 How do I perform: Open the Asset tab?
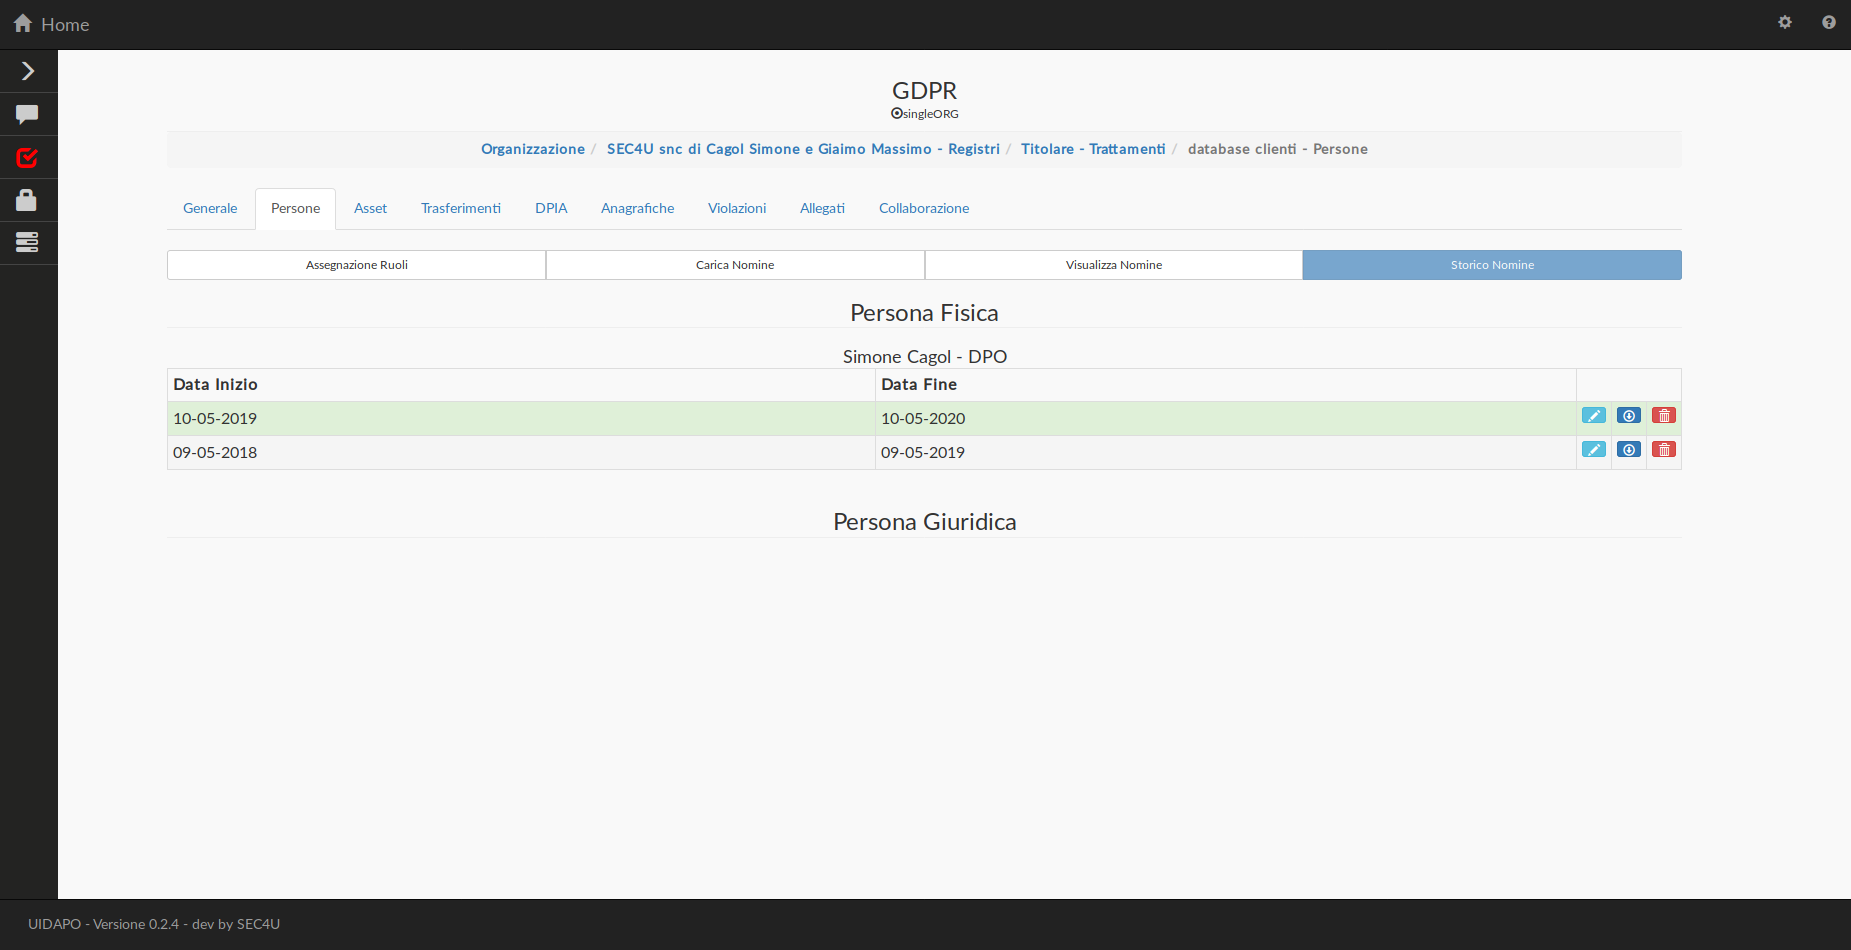point(370,208)
